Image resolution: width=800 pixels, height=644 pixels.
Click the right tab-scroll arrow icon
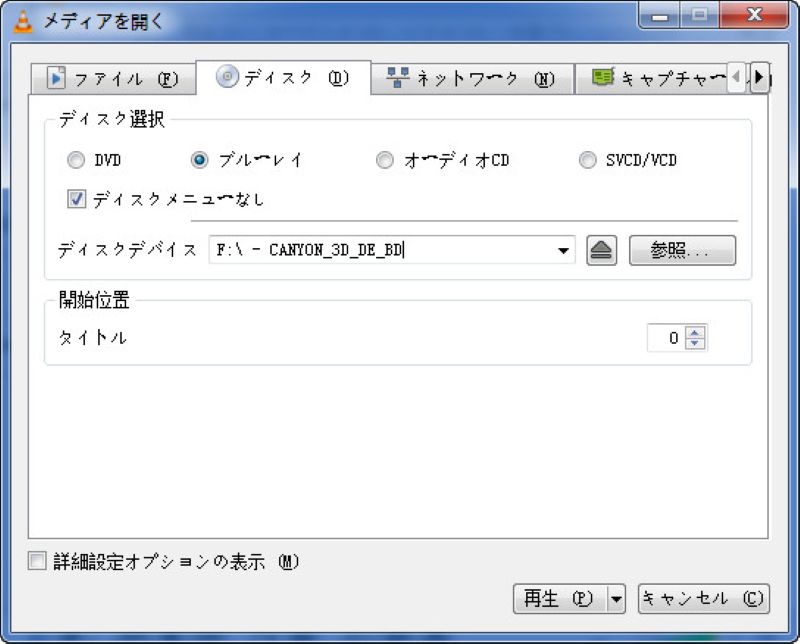[759, 76]
